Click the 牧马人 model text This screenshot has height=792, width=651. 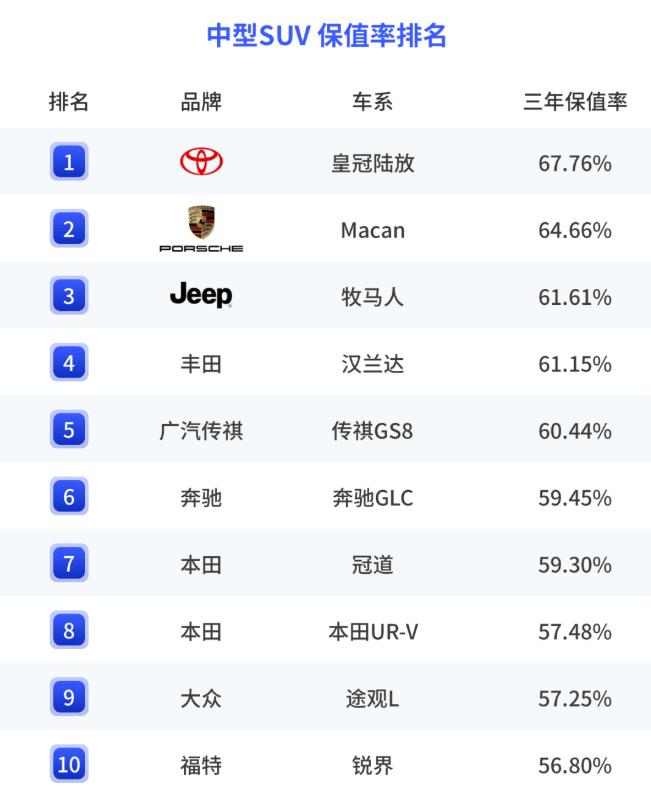click(372, 297)
